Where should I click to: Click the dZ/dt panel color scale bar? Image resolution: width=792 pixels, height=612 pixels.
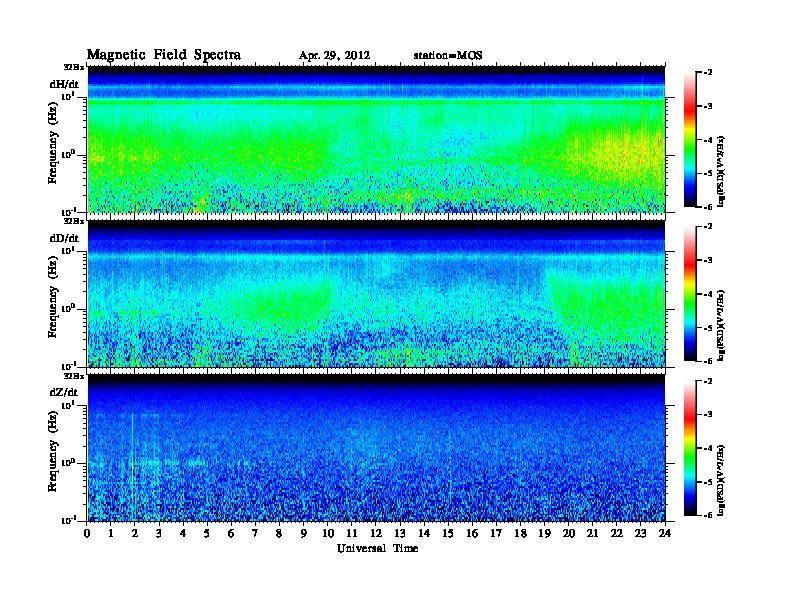point(690,448)
